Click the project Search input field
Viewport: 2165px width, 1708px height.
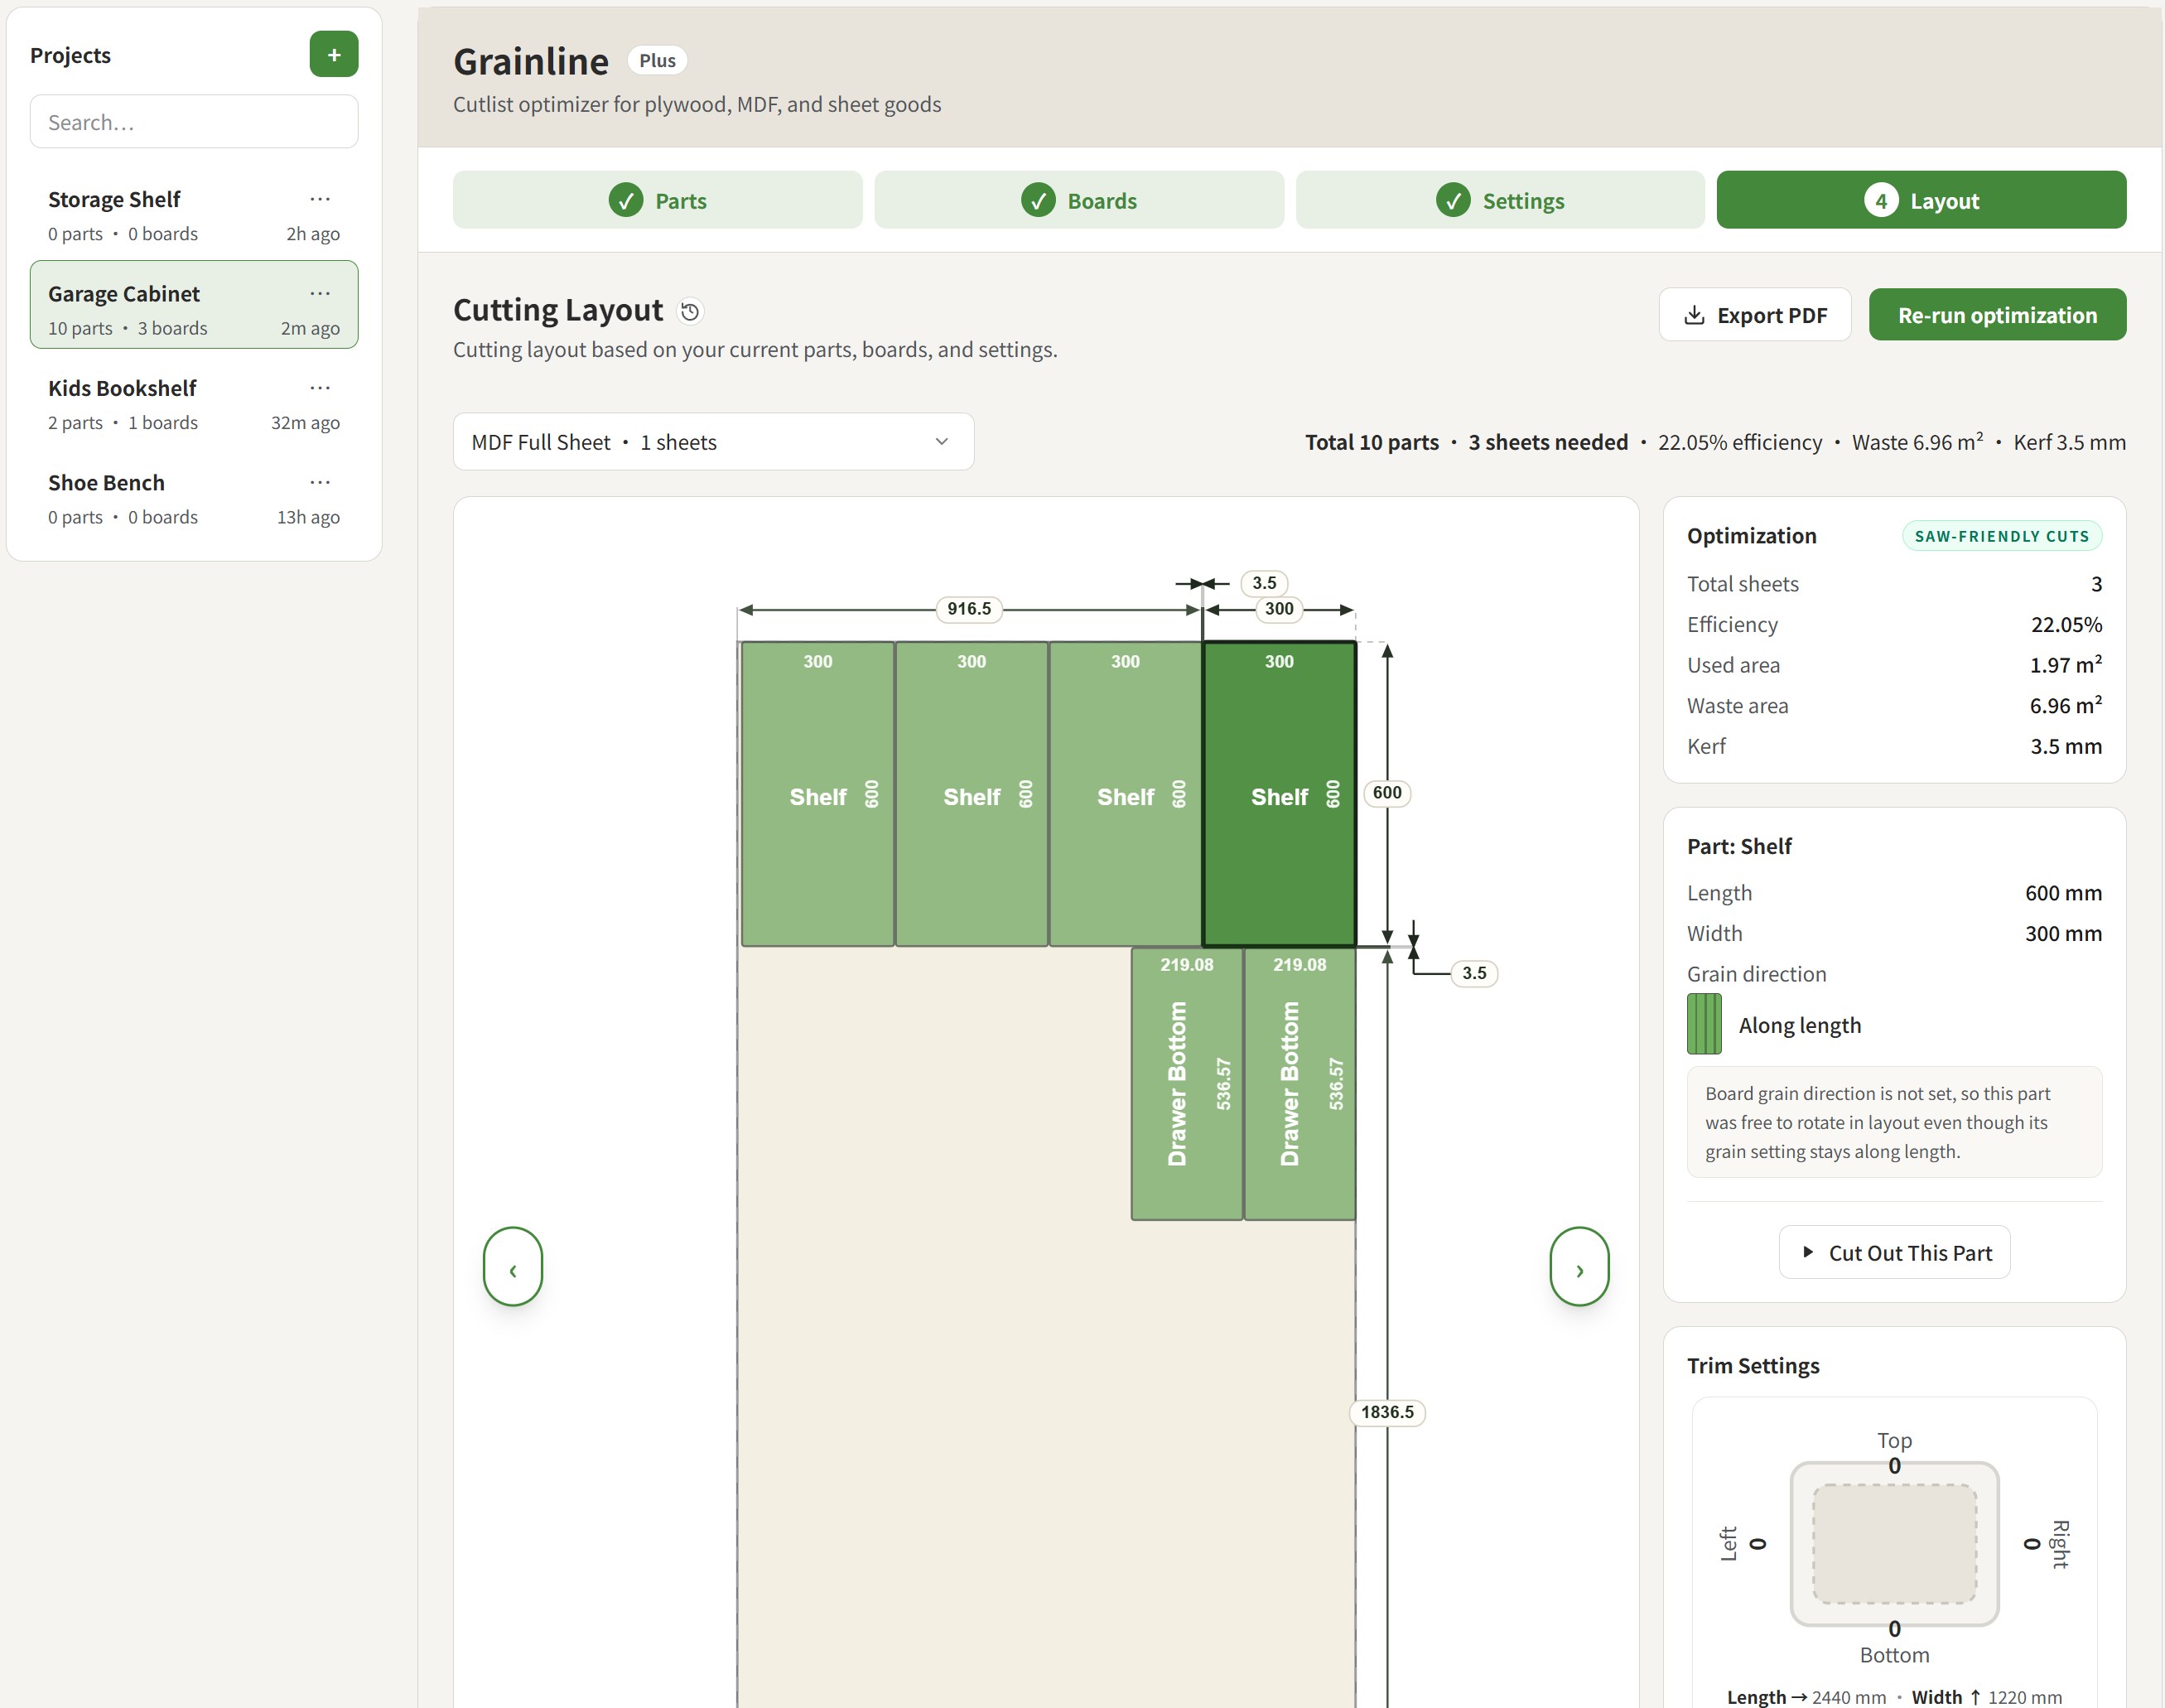[194, 122]
